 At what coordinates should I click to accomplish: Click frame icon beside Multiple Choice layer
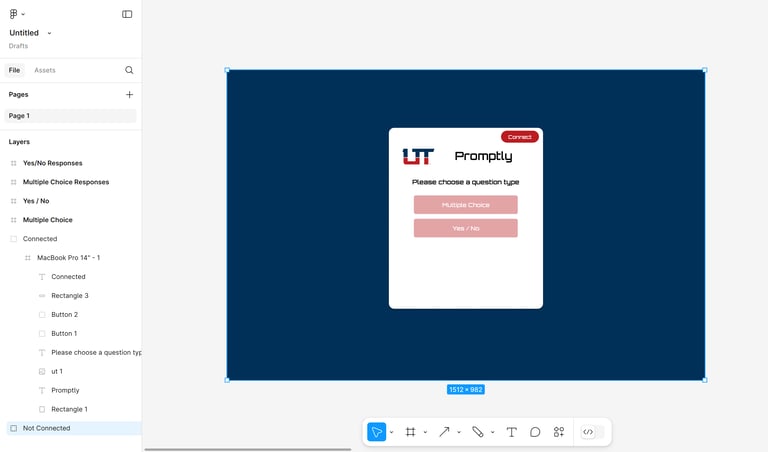pyautogui.click(x=14, y=220)
